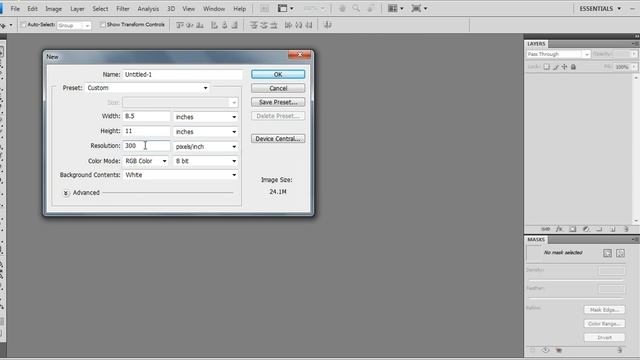Open the Edit menu
Viewport: 640px width, 360px height.
click(32, 9)
